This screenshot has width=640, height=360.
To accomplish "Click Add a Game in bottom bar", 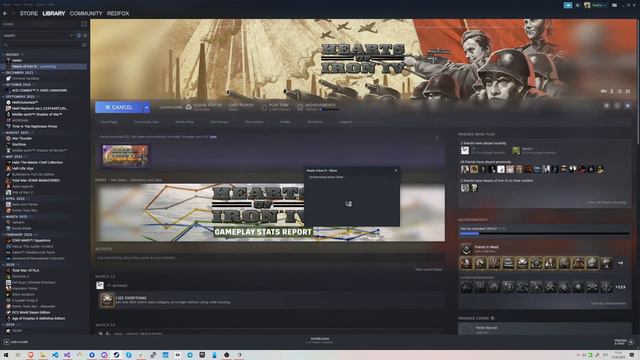I will (16, 342).
